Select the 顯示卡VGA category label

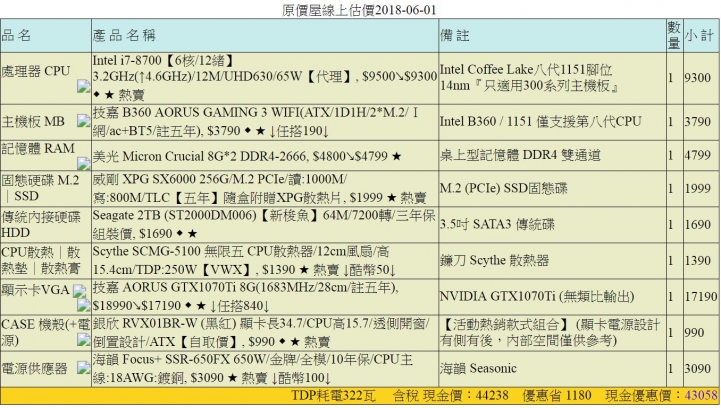coord(35,290)
